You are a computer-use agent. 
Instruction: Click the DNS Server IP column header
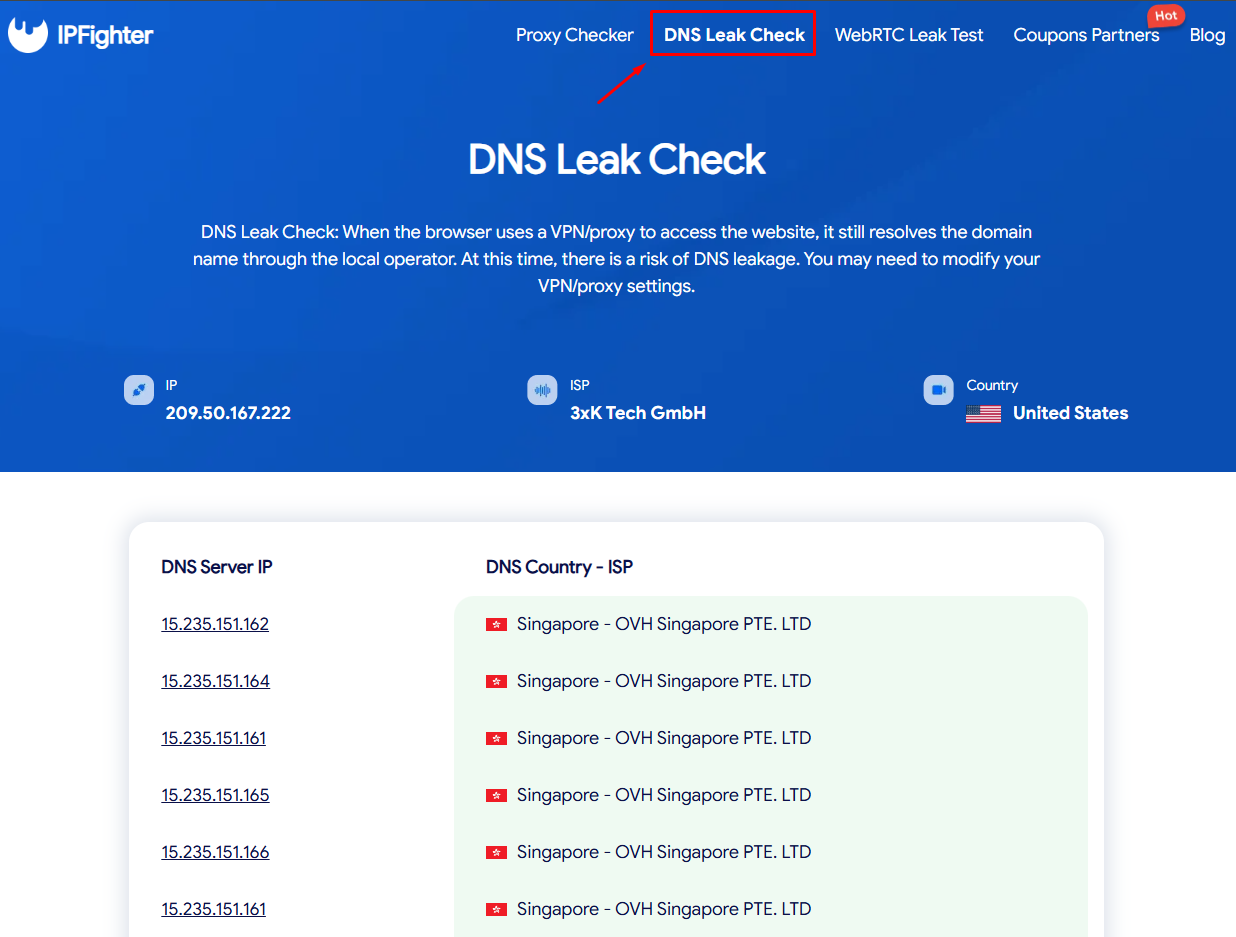(x=217, y=567)
